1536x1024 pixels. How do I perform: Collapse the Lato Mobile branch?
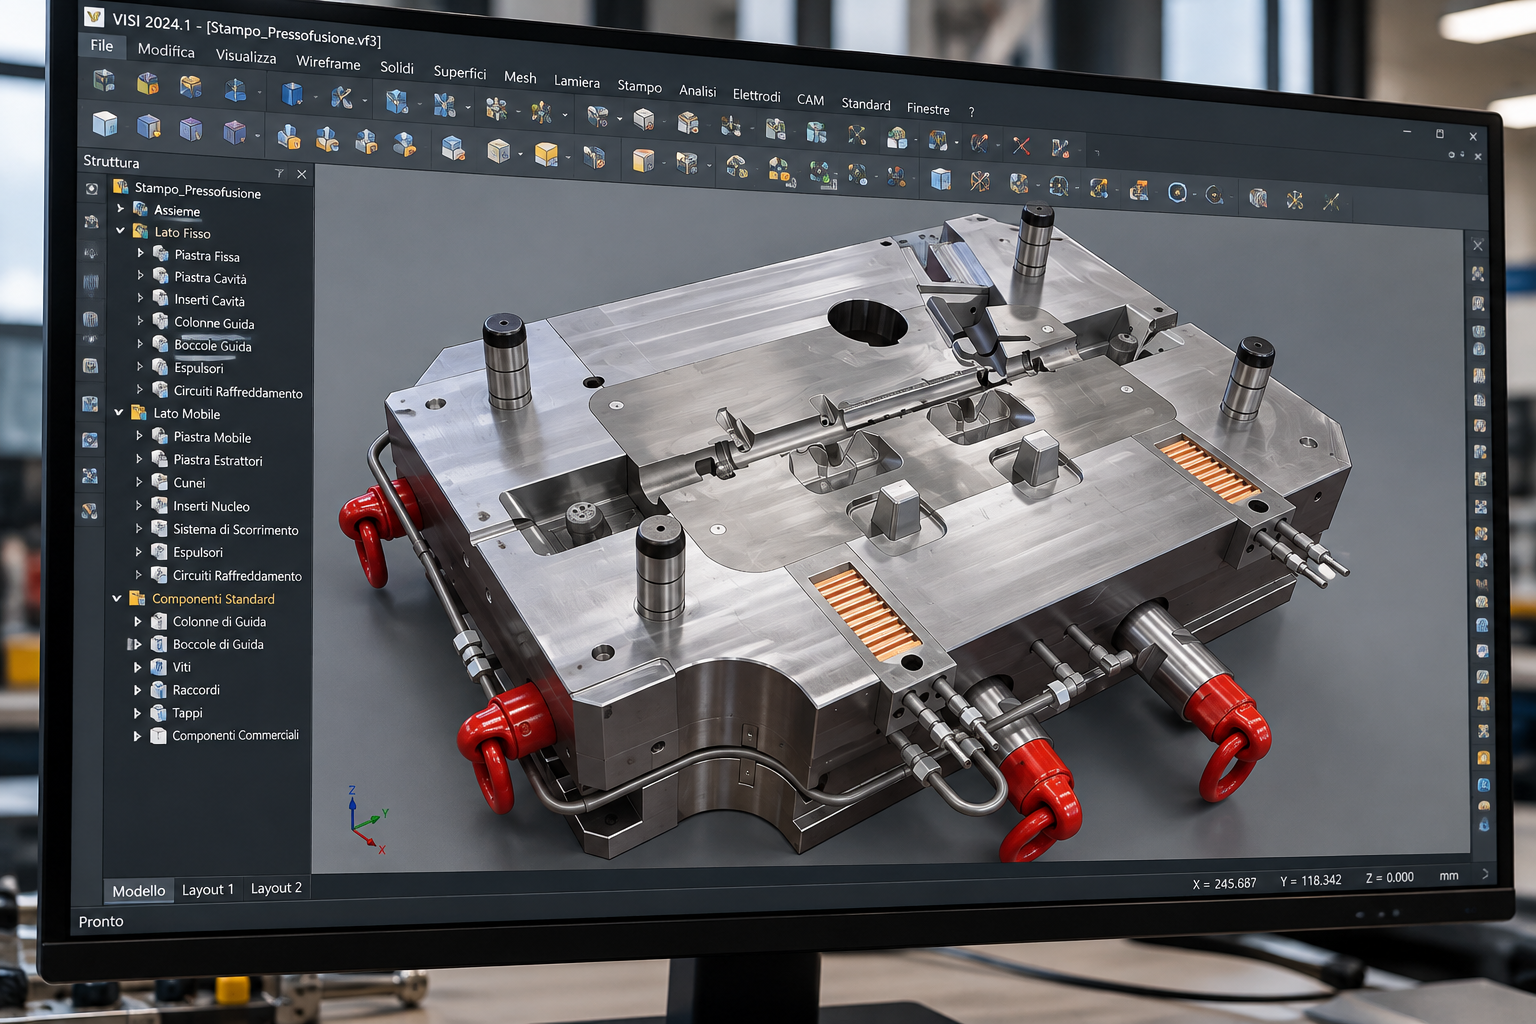pyautogui.click(x=118, y=412)
